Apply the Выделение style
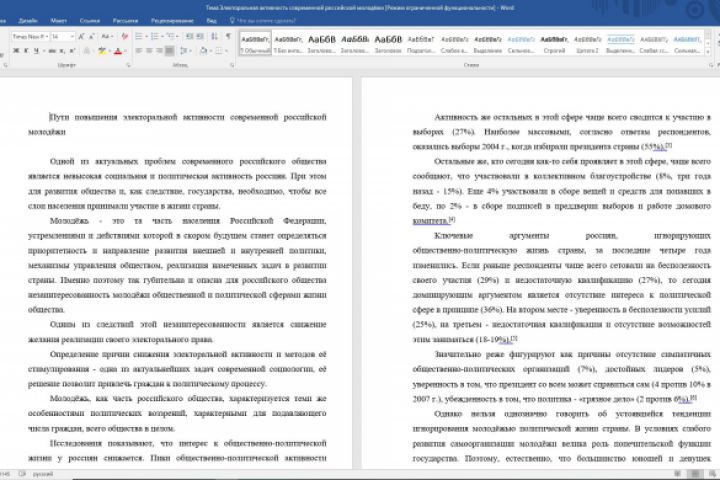The width and height of the screenshot is (720, 480). click(488, 44)
